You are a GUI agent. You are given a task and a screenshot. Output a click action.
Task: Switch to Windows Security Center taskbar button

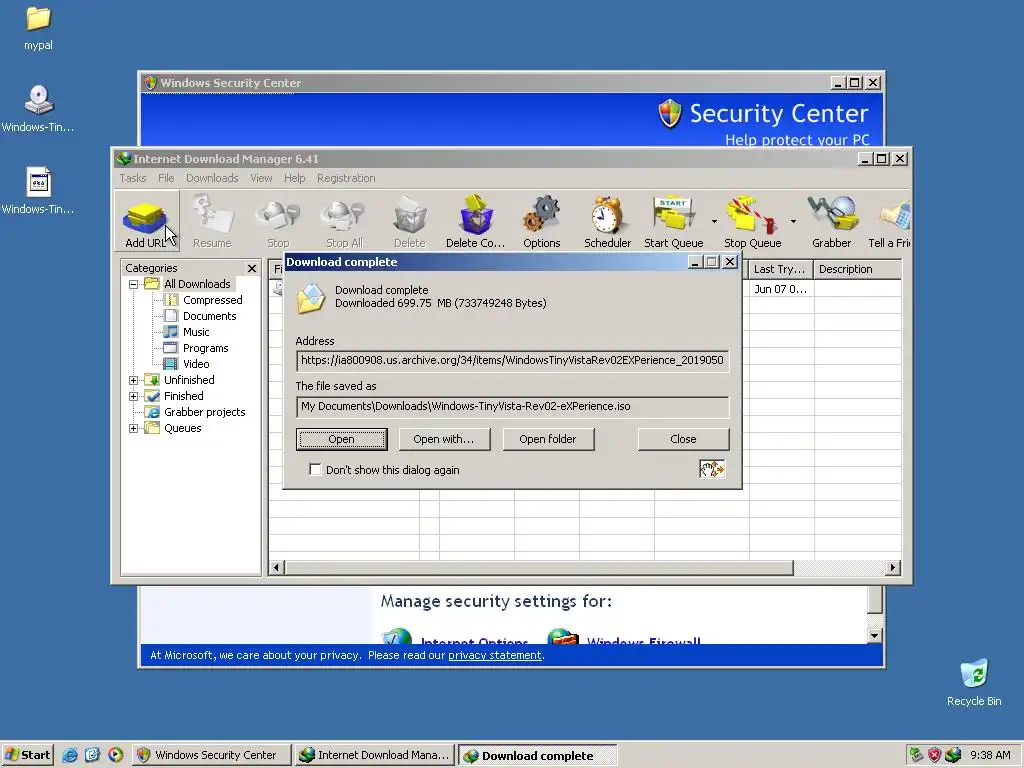pyautogui.click(x=212, y=755)
